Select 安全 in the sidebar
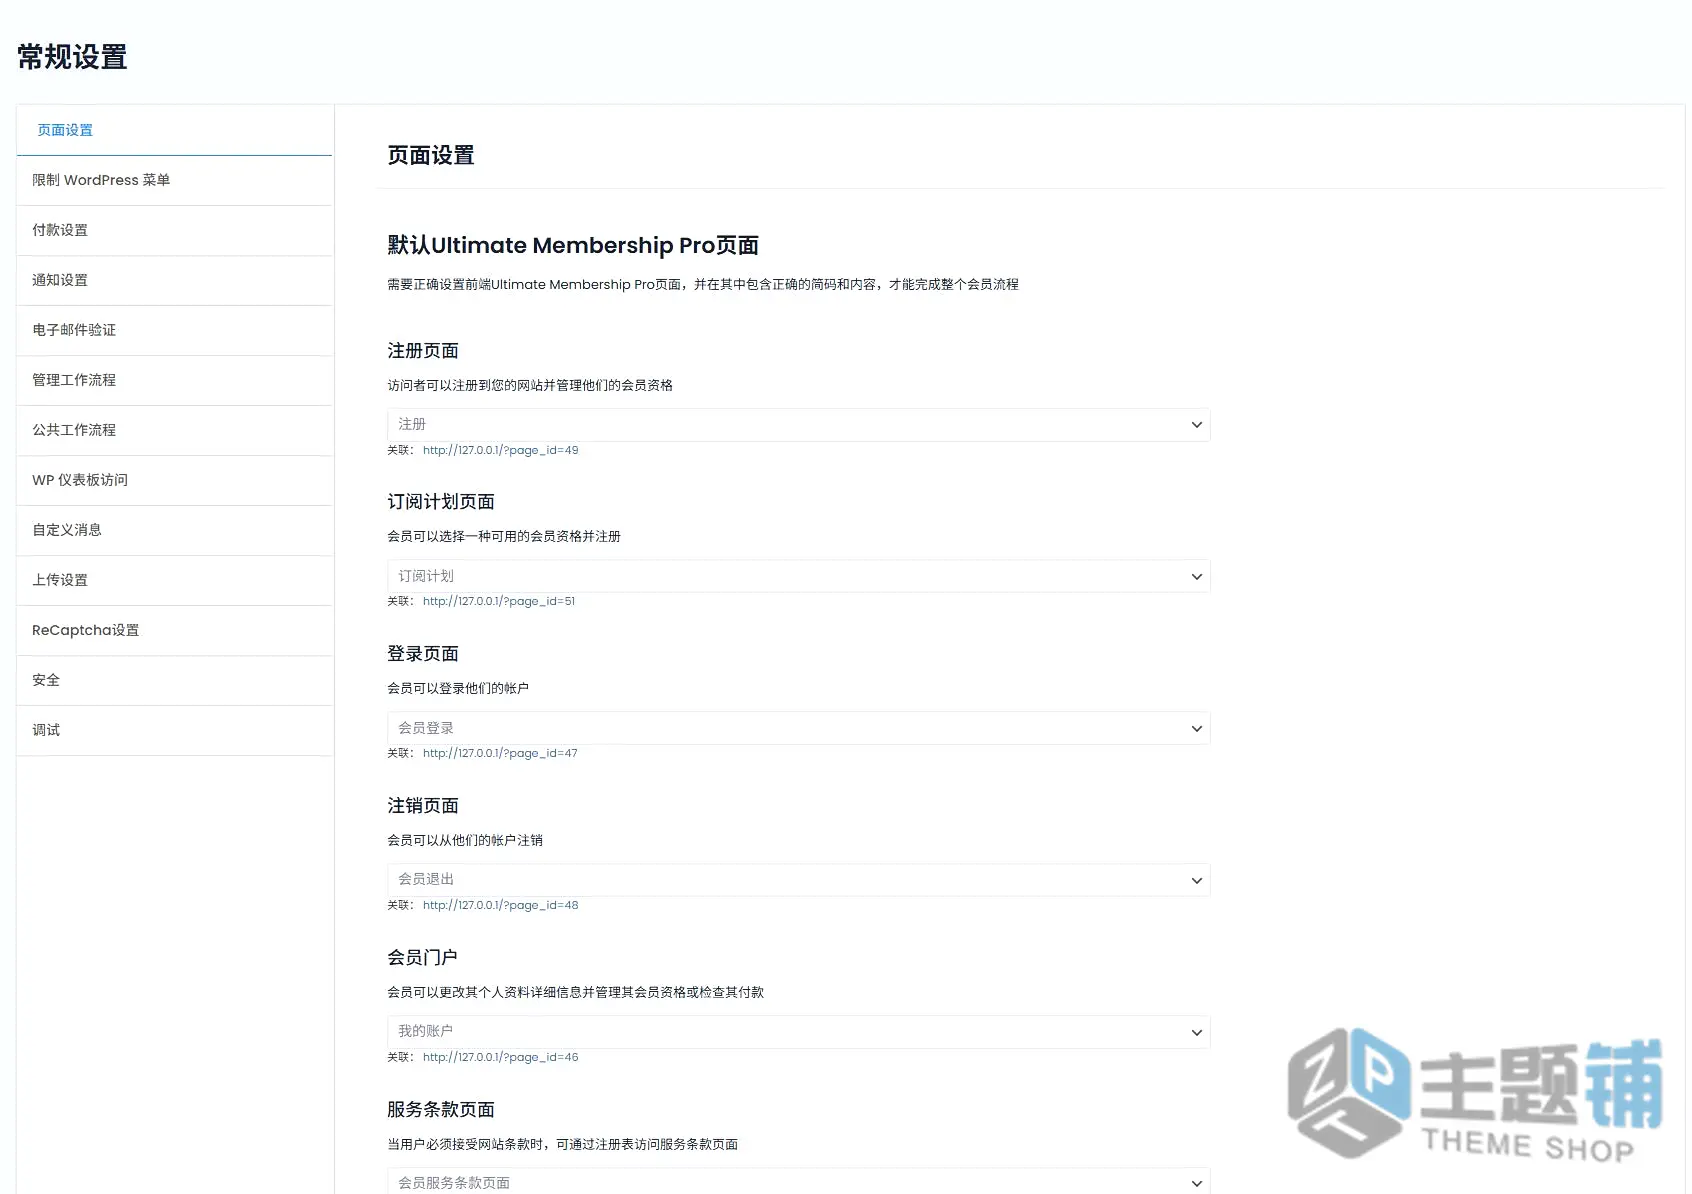This screenshot has width=1692, height=1194. click(174, 680)
